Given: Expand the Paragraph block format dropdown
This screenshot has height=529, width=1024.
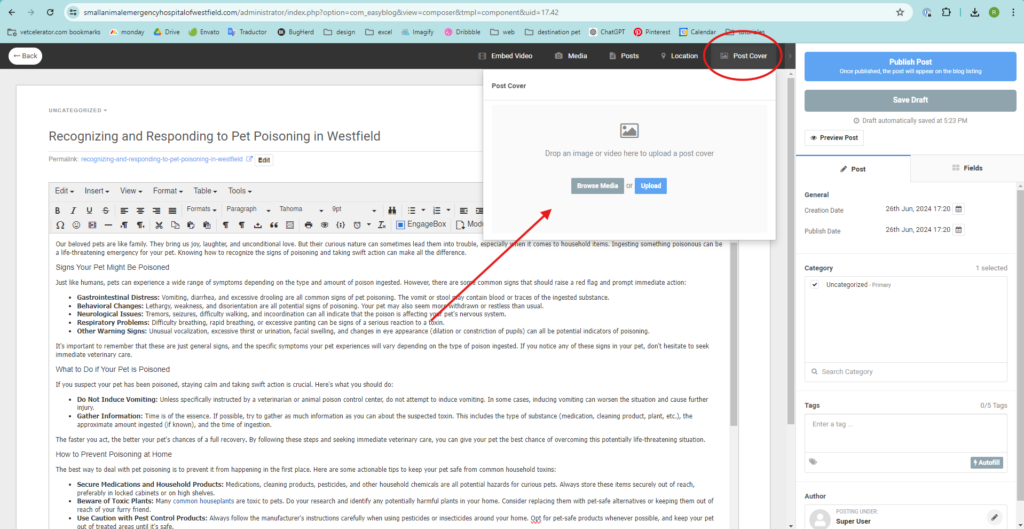Looking at the screenshot, I should pos(246,210).
